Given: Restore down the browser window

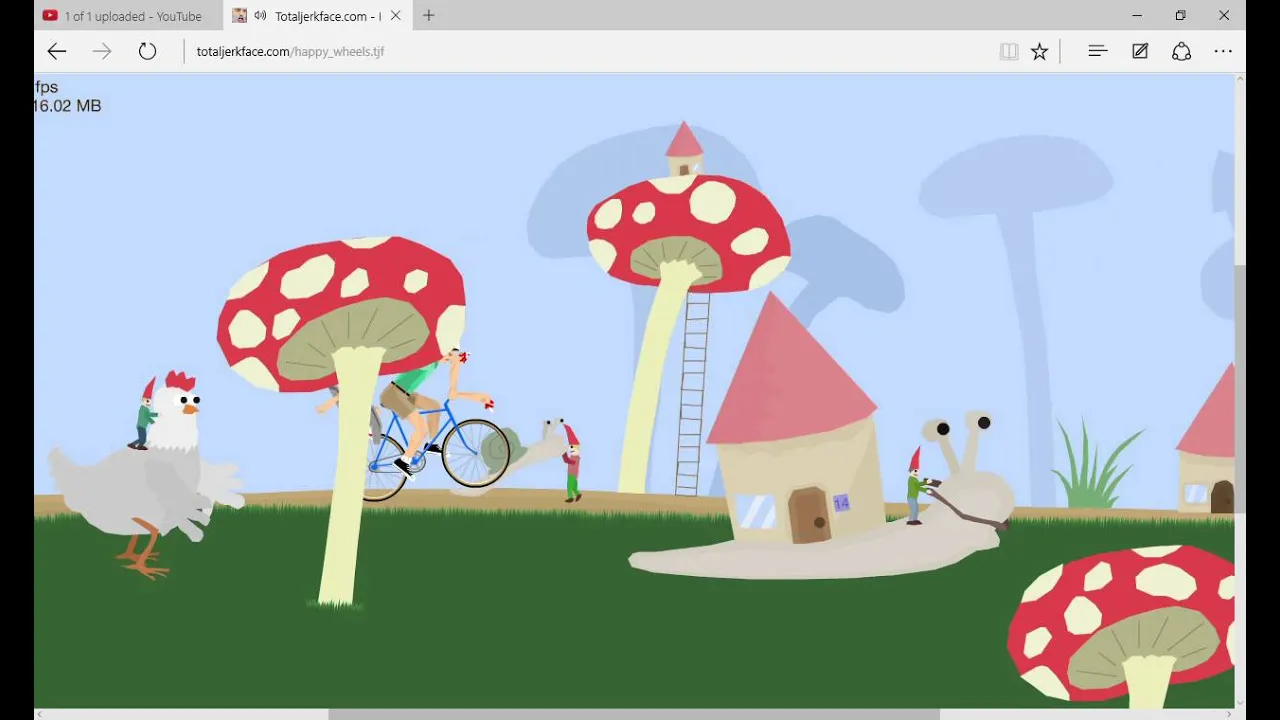Looking at the screenshot, I should pyautogui.click(x=1181, y=16).
